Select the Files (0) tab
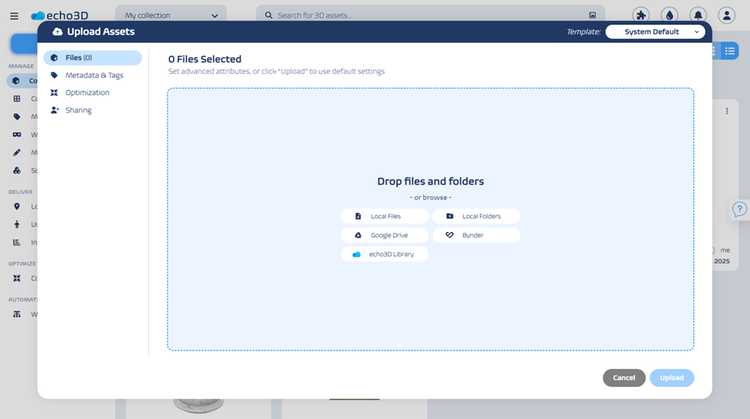 click(x=93, y=57)
